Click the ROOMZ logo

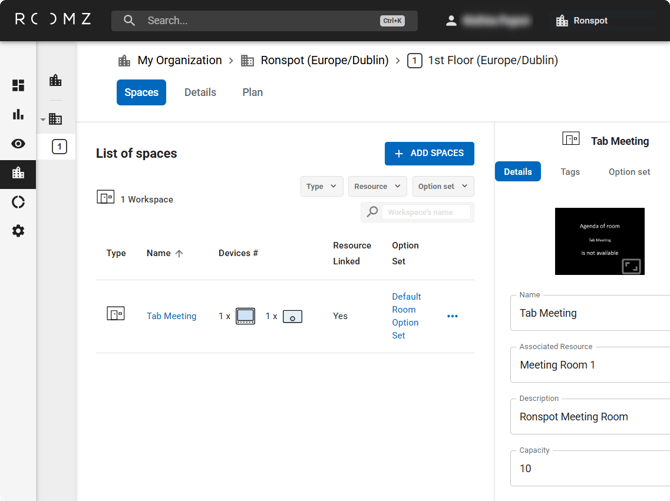click(x=53, y=19)
